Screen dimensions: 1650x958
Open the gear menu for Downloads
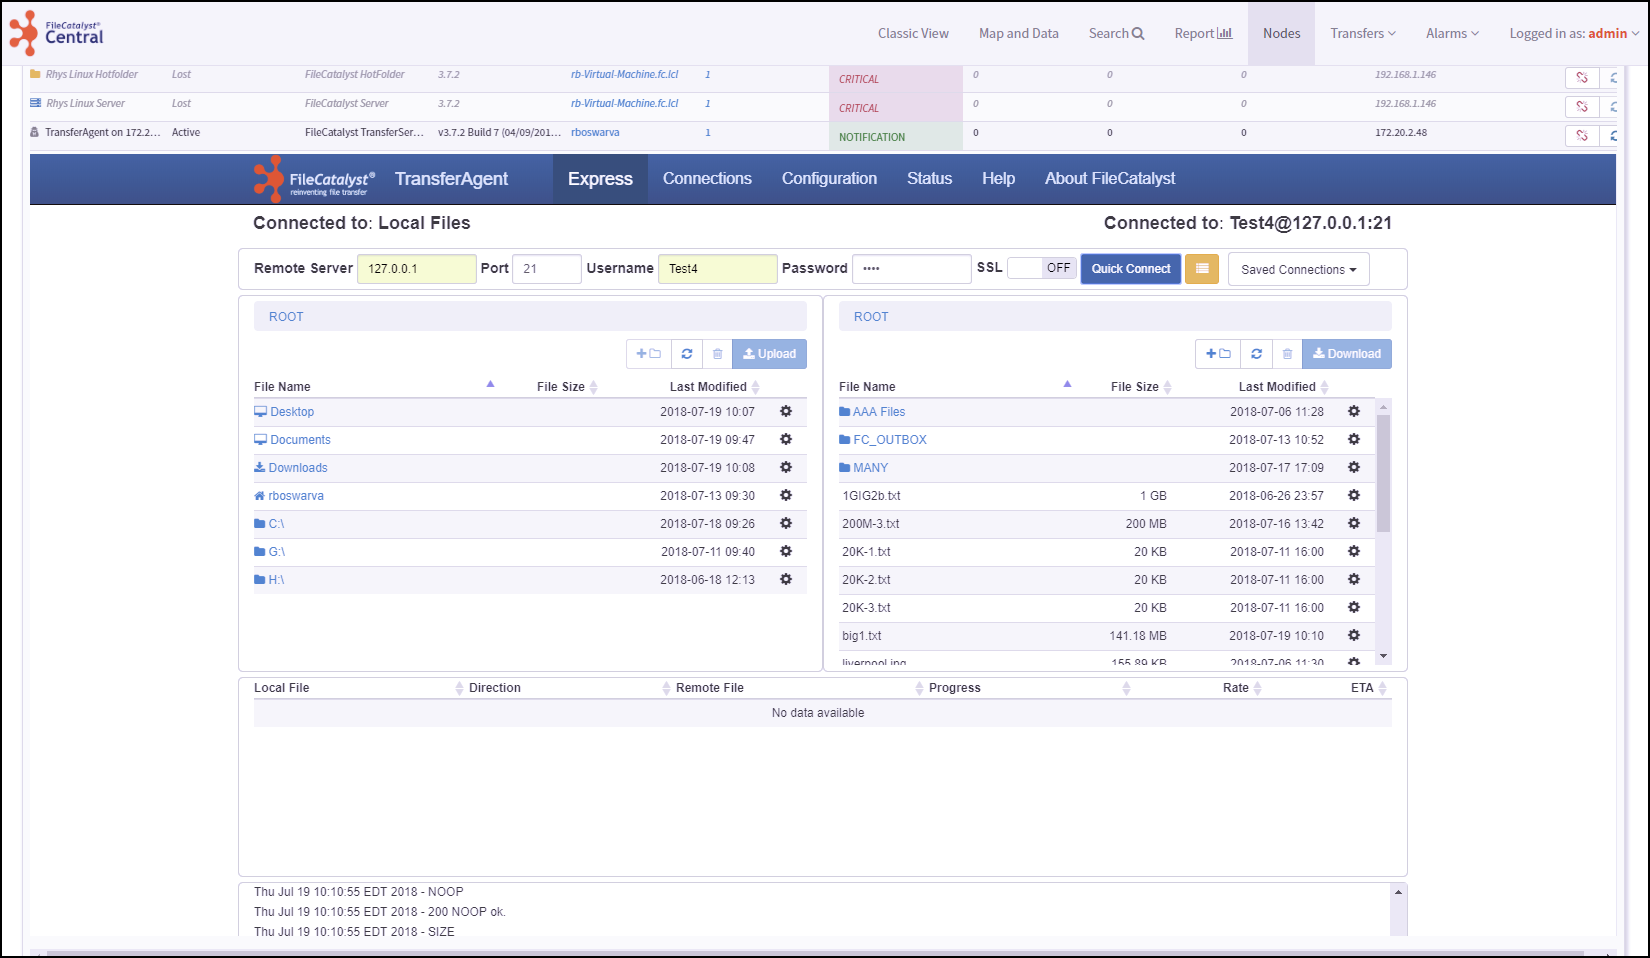[786, 467]
